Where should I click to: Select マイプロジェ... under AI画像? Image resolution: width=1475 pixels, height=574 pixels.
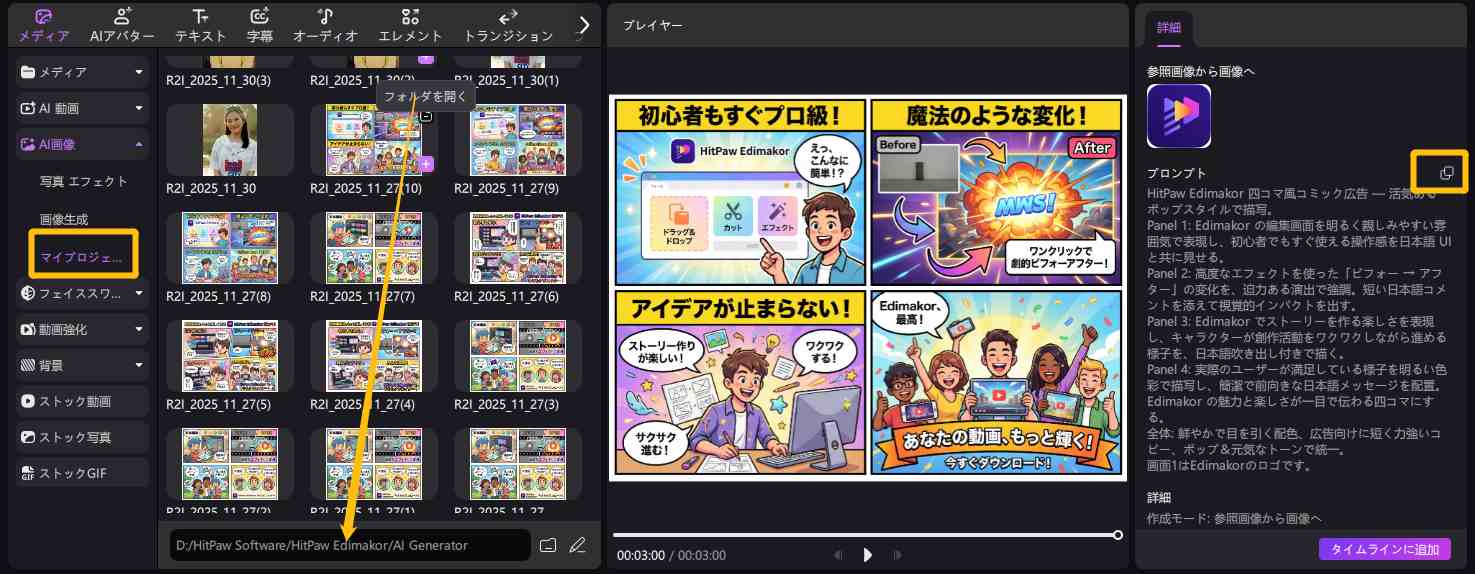point(82,256)
